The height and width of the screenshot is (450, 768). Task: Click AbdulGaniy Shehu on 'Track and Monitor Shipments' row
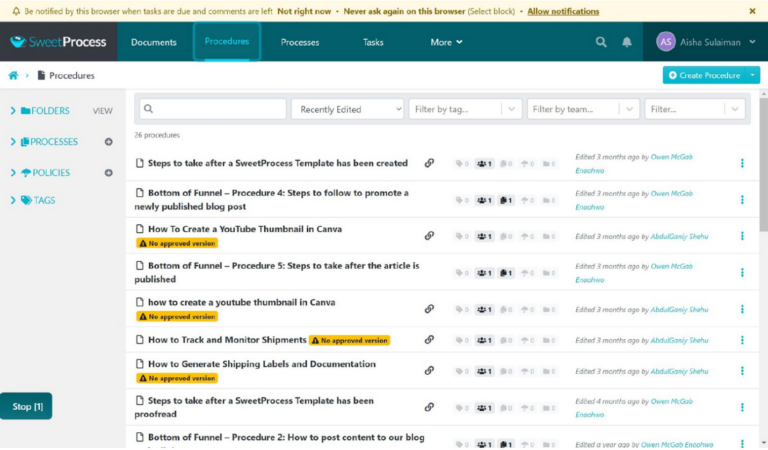(x=679, y=340)
